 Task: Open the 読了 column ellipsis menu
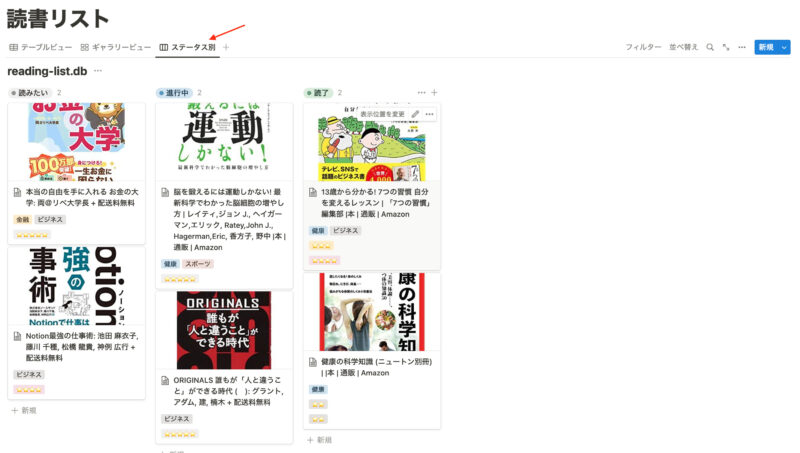(x=421, y=92)
